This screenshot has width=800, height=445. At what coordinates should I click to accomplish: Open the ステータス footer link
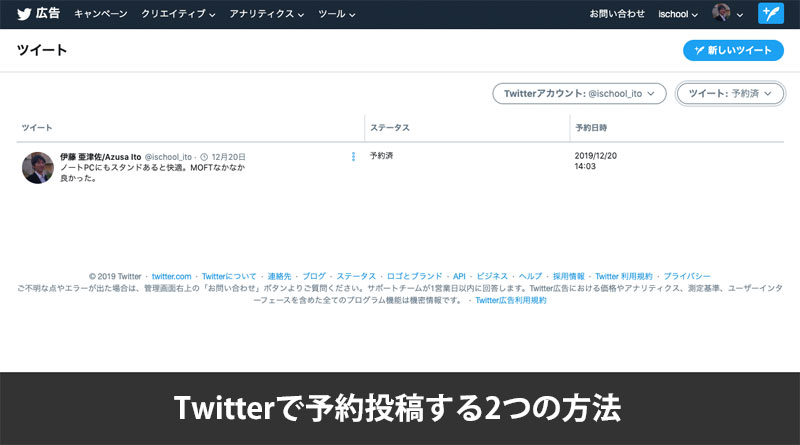356,276
